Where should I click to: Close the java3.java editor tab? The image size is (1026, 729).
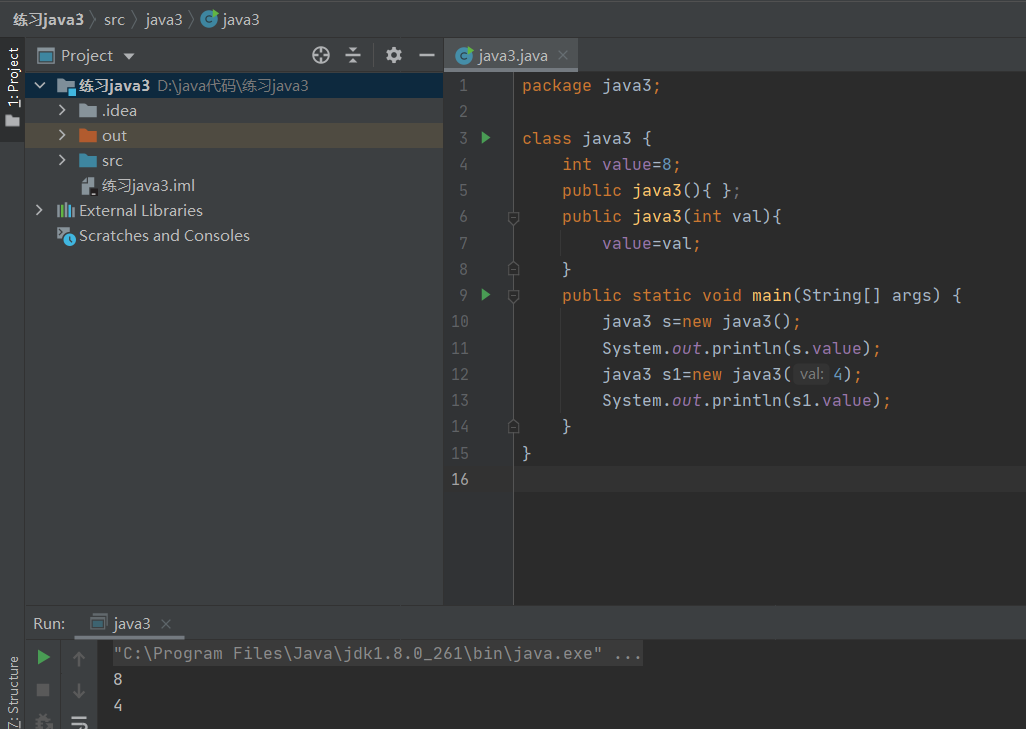(563, 56)
